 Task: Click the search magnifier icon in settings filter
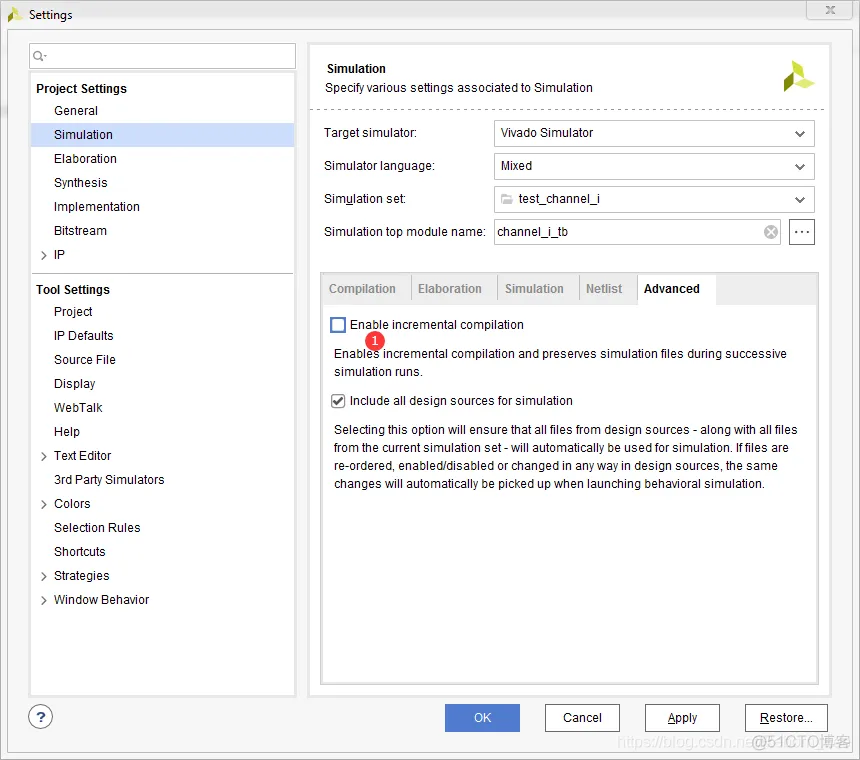click(39, 56)
